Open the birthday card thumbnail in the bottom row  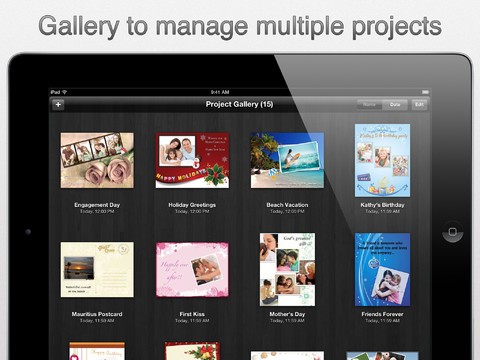click(97, 351)
